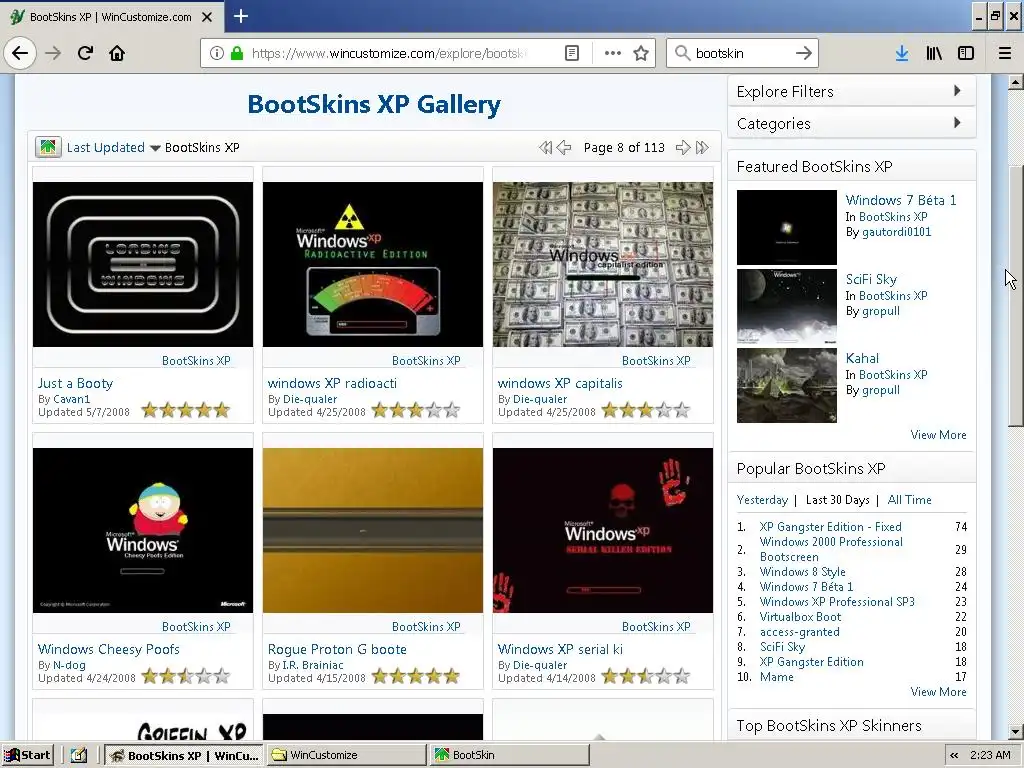
Task: Click the forward navigation arrow
Action: (x=53, y=53)
